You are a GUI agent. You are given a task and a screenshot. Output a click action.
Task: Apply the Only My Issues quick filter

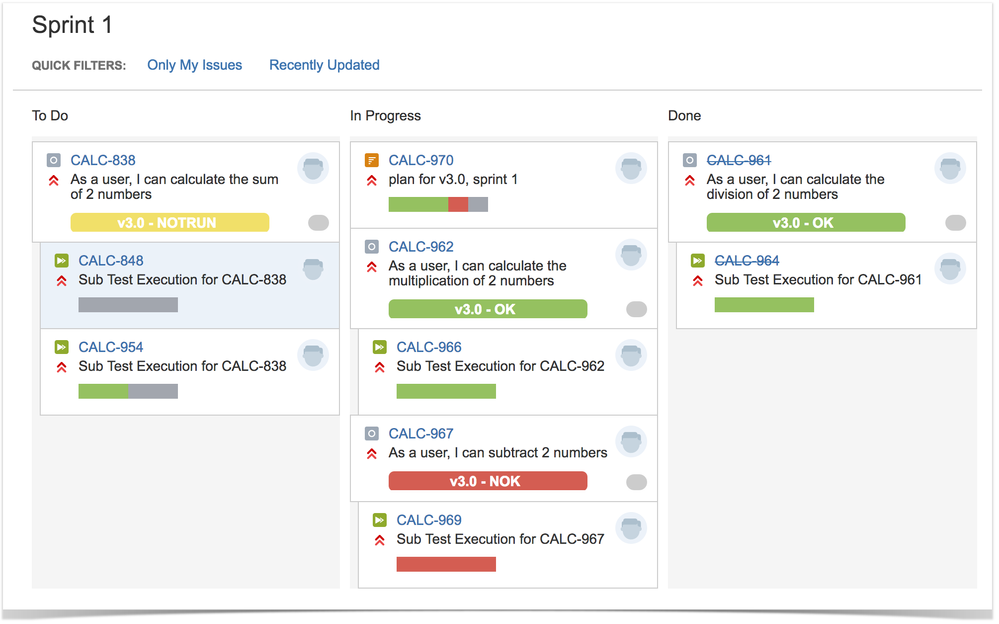194,65
